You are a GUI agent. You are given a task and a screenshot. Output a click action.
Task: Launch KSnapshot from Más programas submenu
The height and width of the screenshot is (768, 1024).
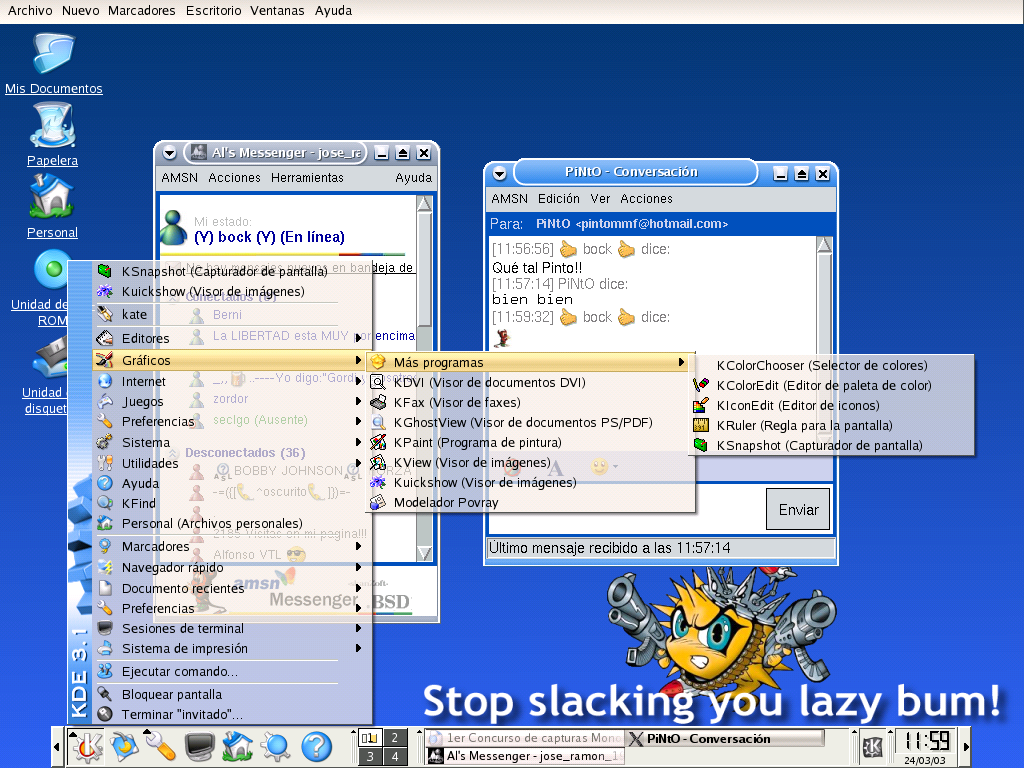coord(832,445)
